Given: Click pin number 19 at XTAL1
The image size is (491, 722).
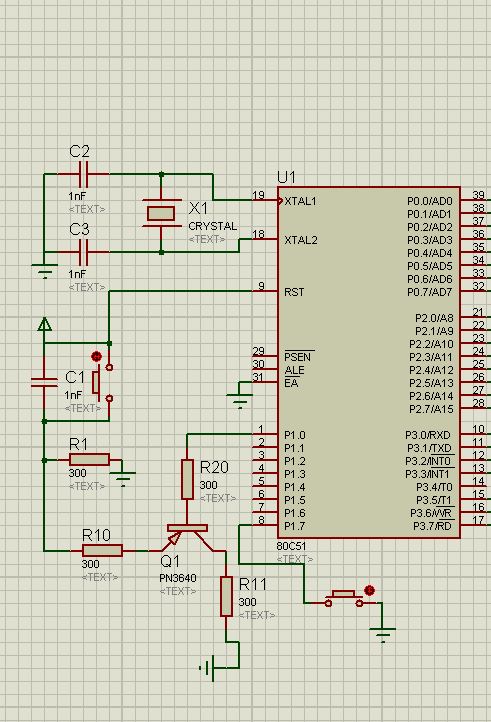Looking at the screenshot, I should [x=258, y=195].
